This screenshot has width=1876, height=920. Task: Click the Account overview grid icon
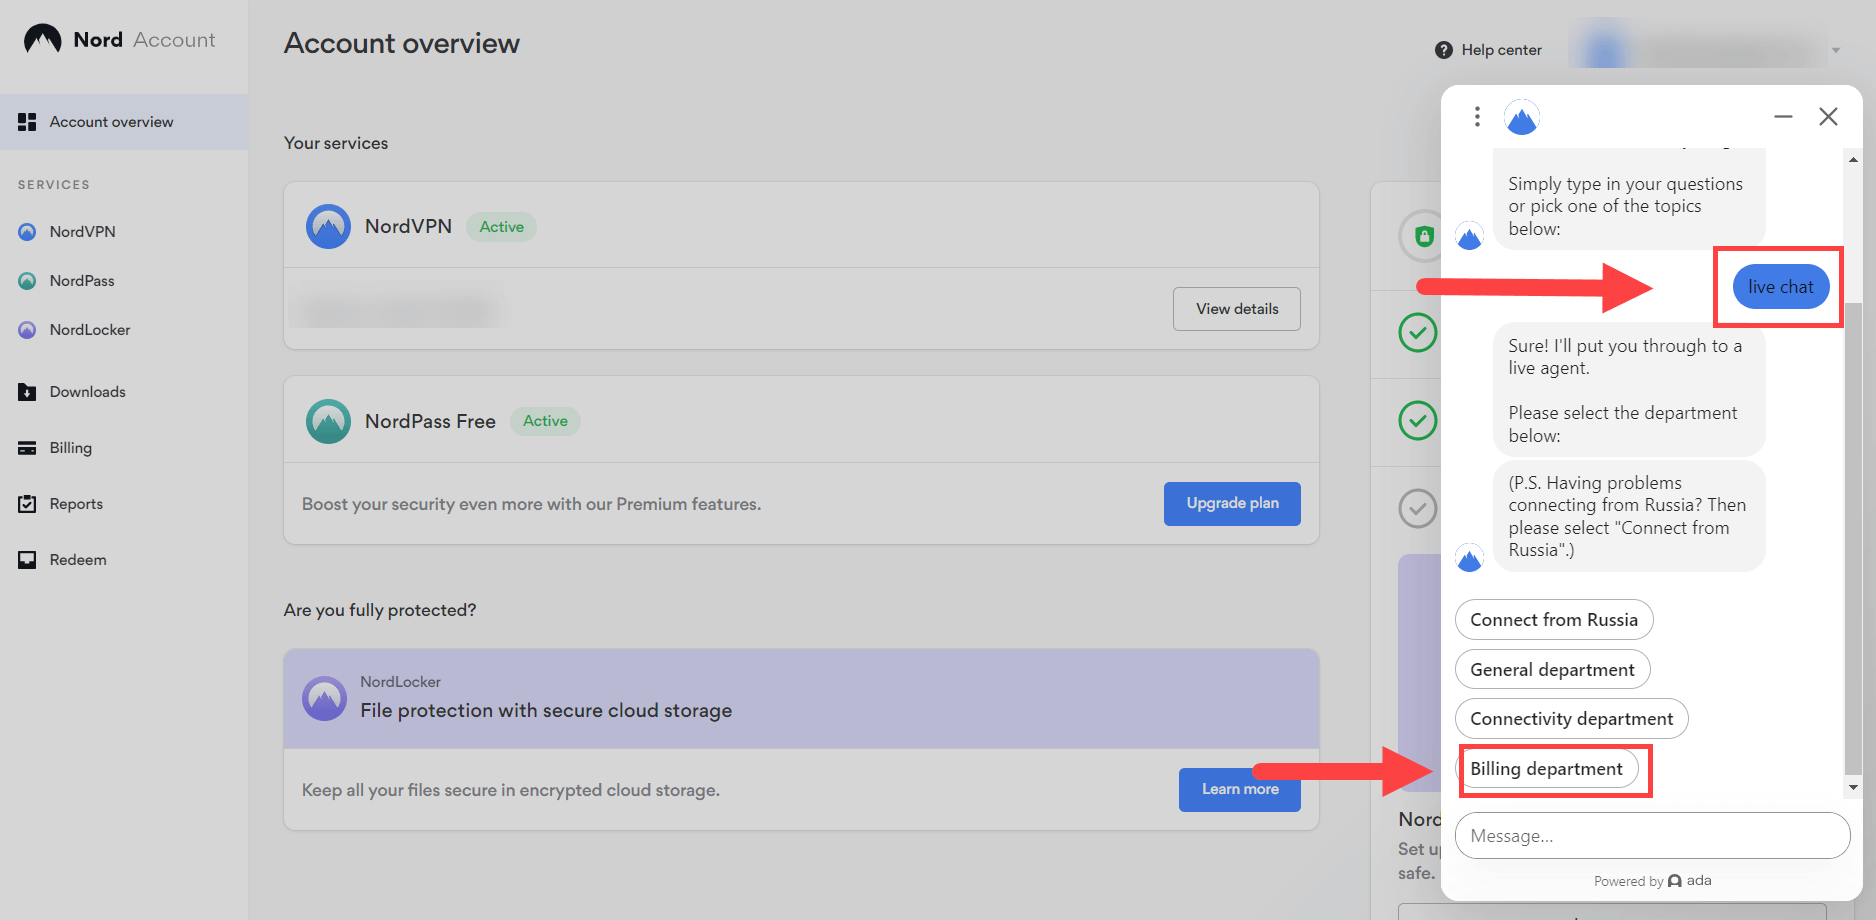pos(27,122)
